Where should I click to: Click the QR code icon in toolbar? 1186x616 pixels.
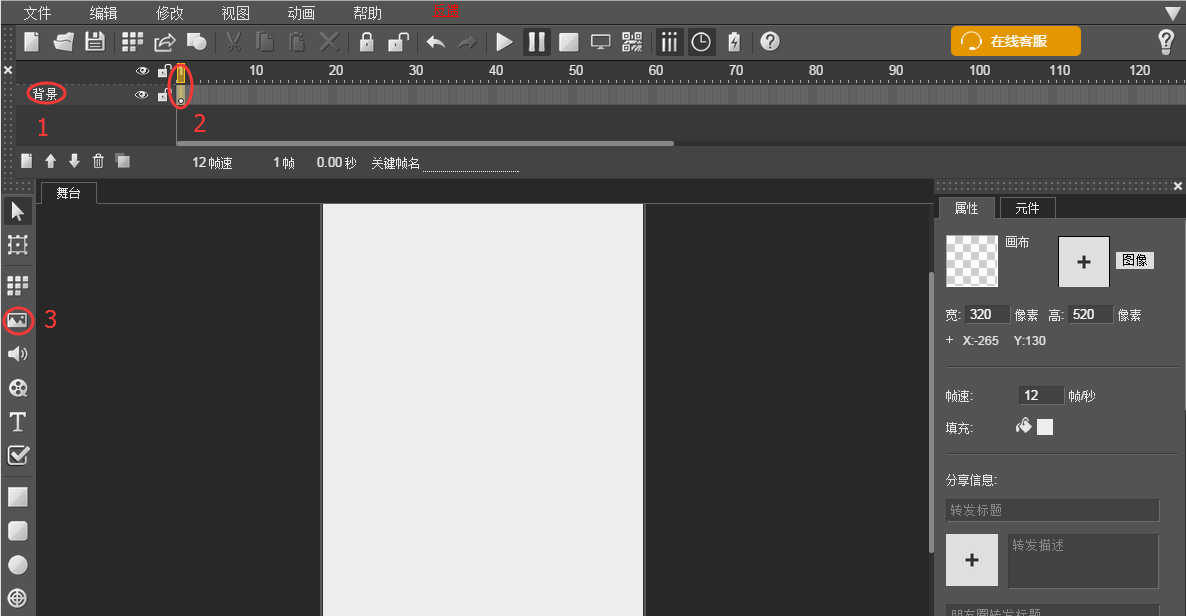pyautogui.click(x=632, y=42)
